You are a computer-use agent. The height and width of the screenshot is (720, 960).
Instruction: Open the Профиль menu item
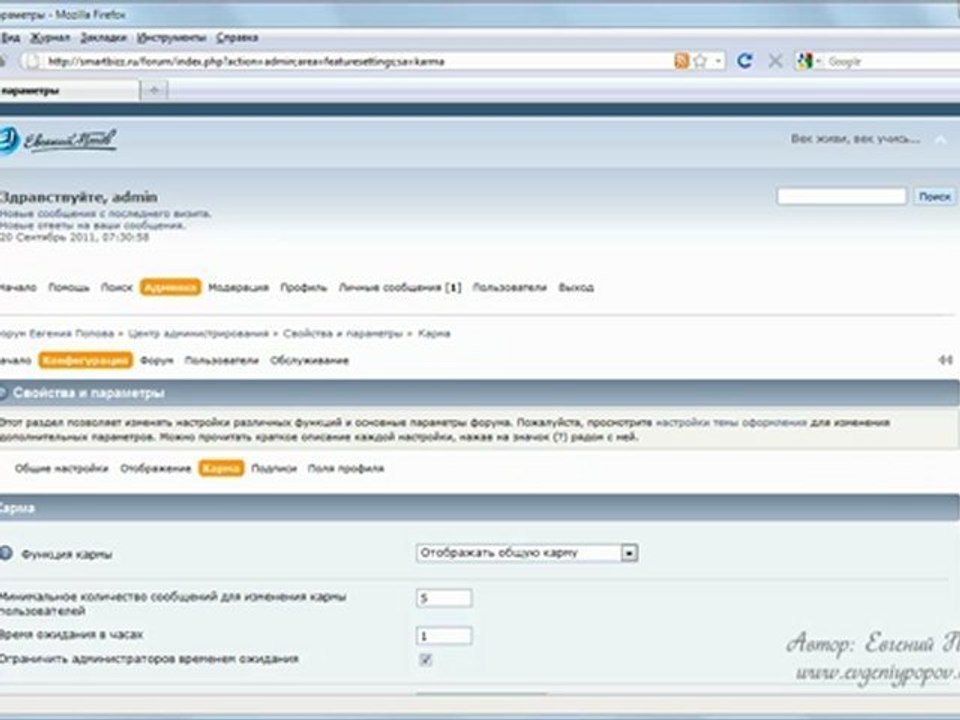[x=304, y=287]
